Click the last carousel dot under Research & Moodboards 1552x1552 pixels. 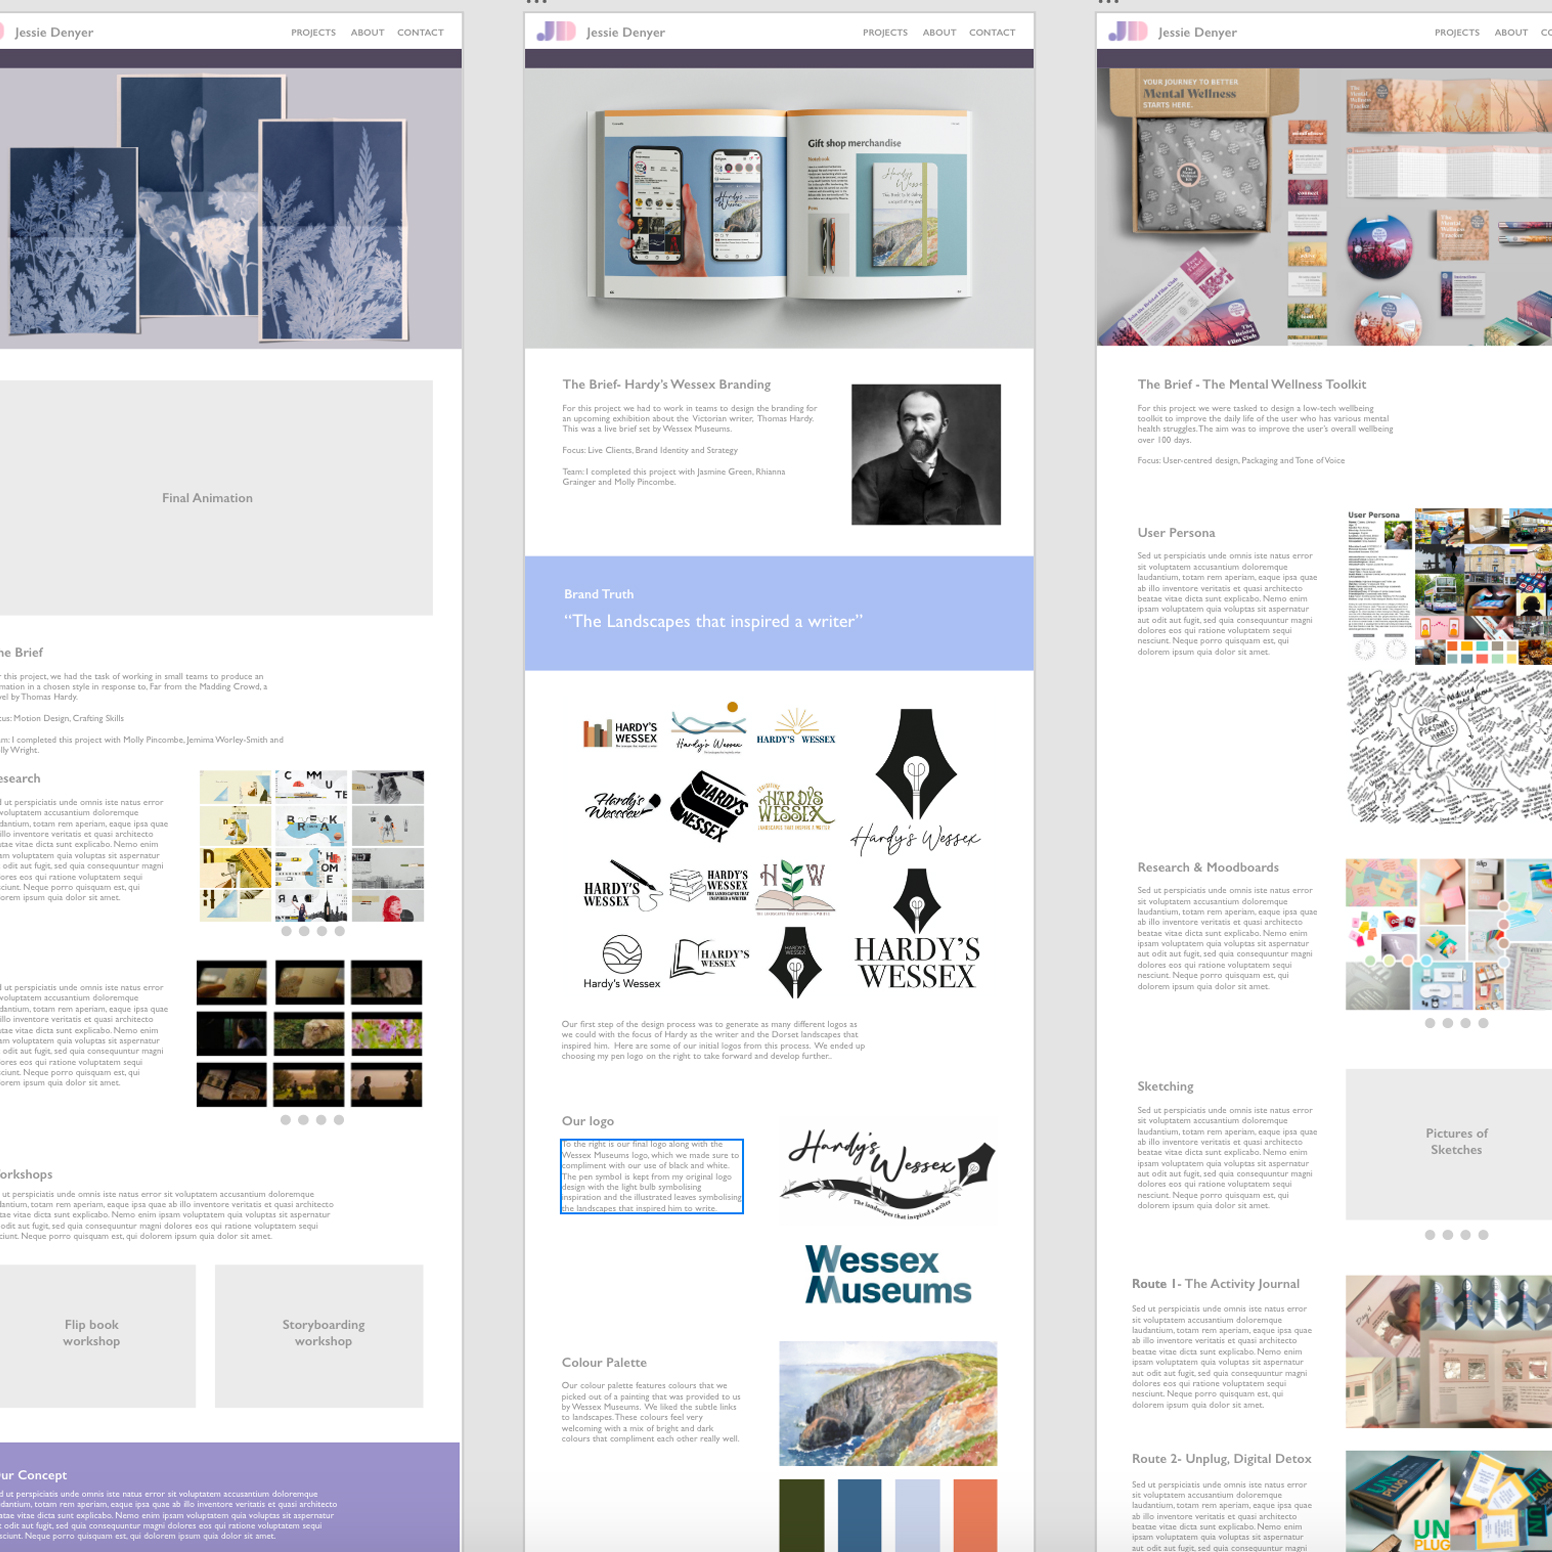(x=1483, y=1023)
